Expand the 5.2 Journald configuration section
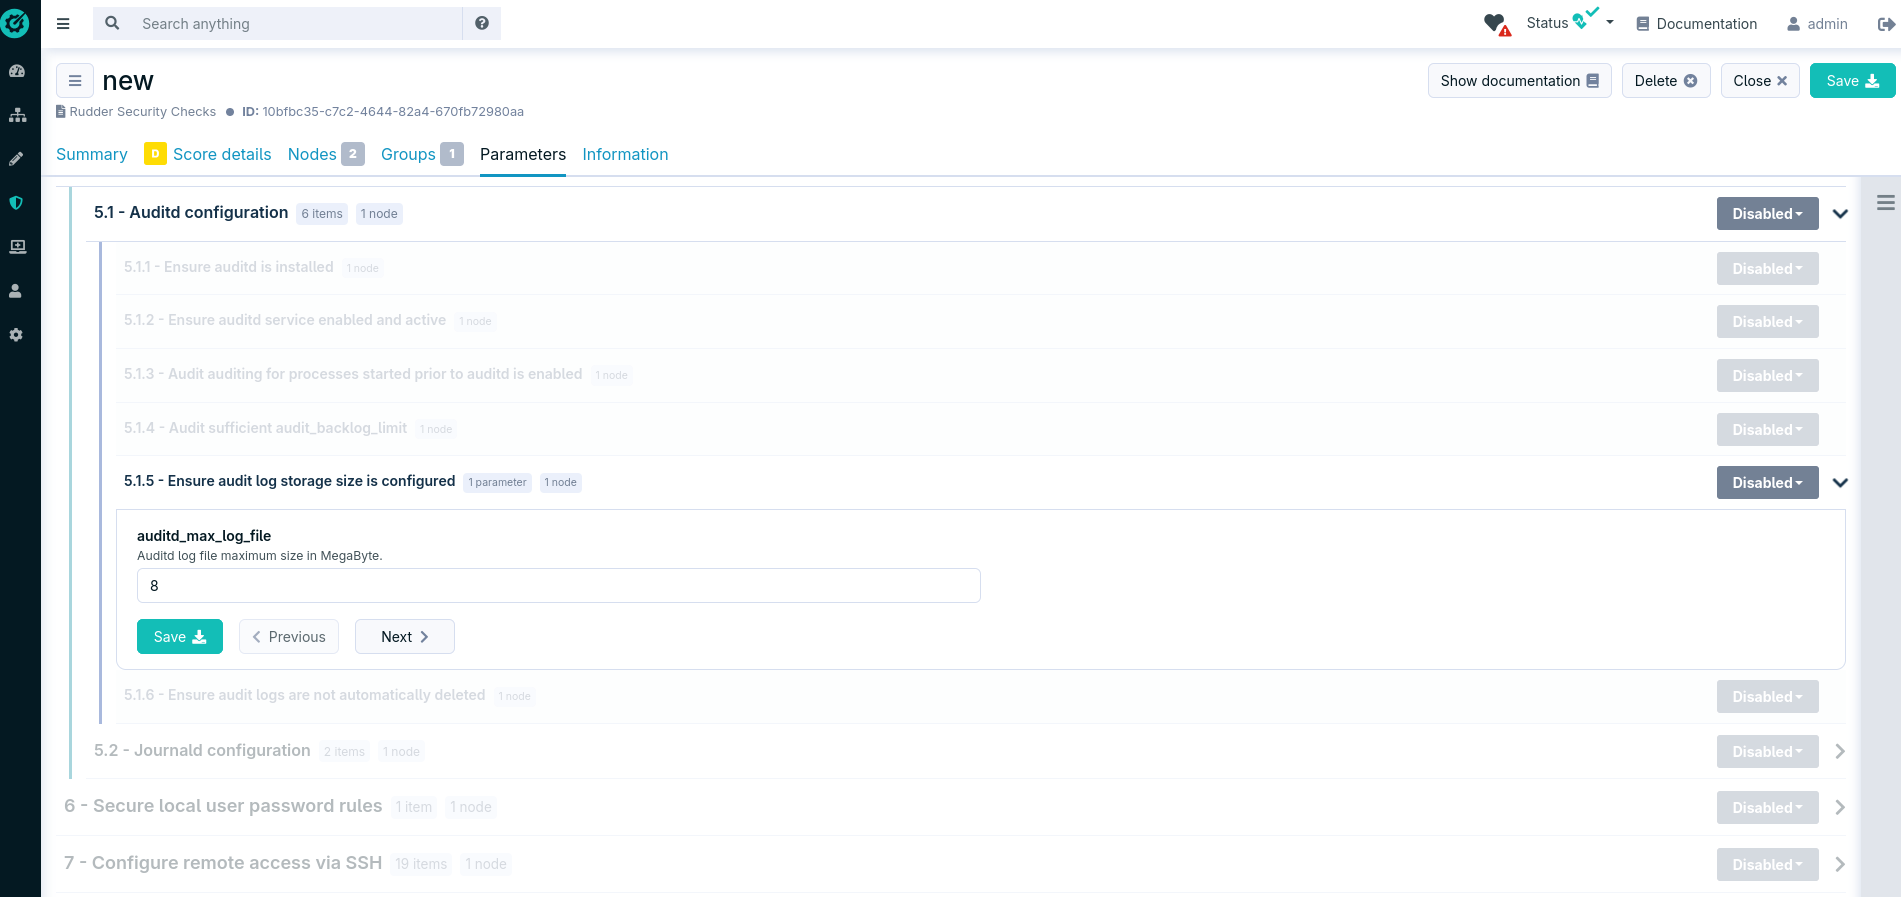Image resolution: width=1901 pixels, height=897 pixels. coord(1840,752)
